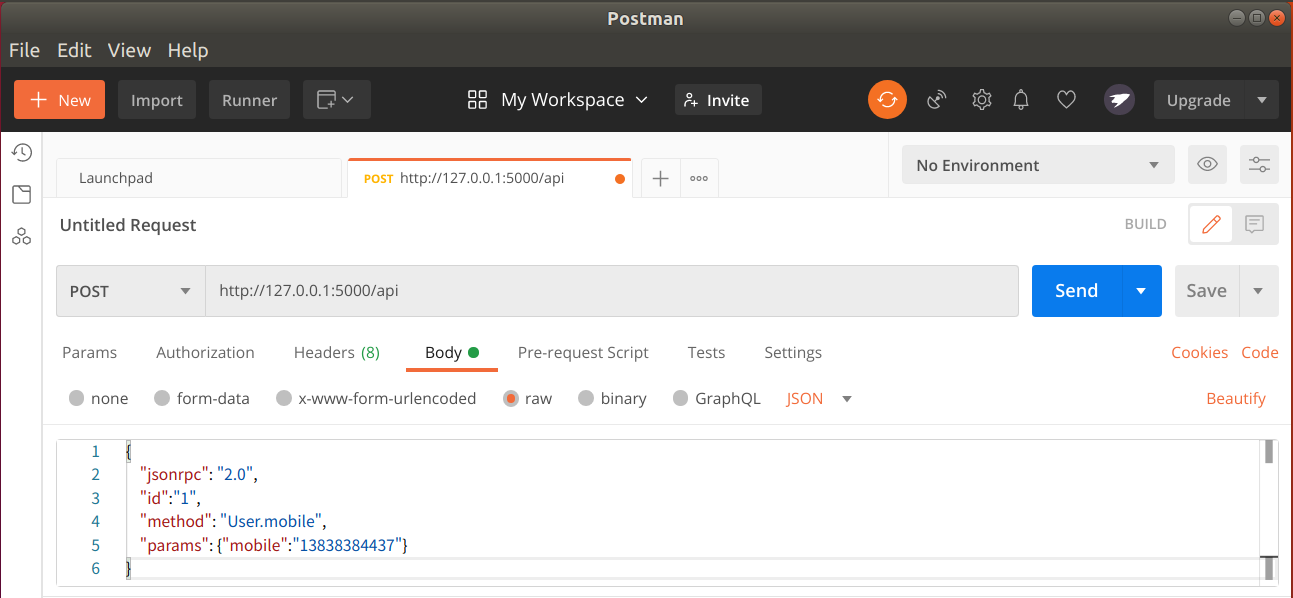Select the none body option
The height and width of the screenshot is (598, 1293).
click(x=98, y=398)
